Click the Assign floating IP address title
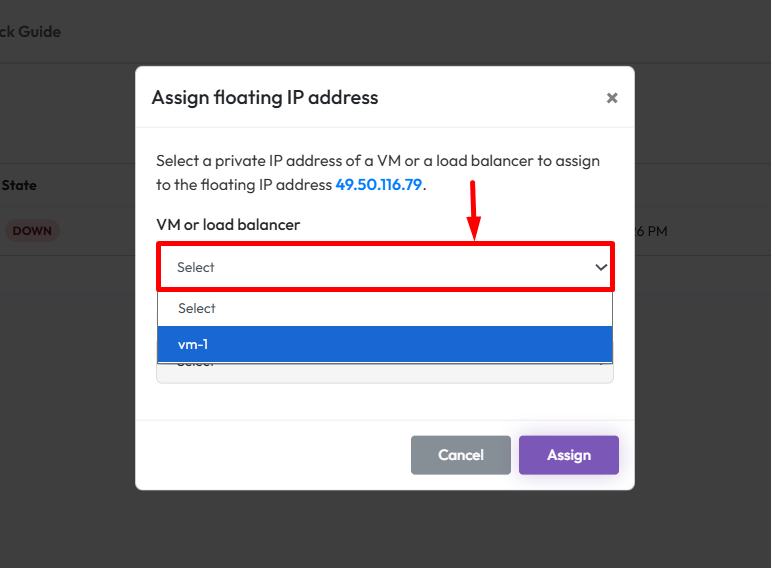Viewport: 771px width, 568px height. [x=265, y=97]
